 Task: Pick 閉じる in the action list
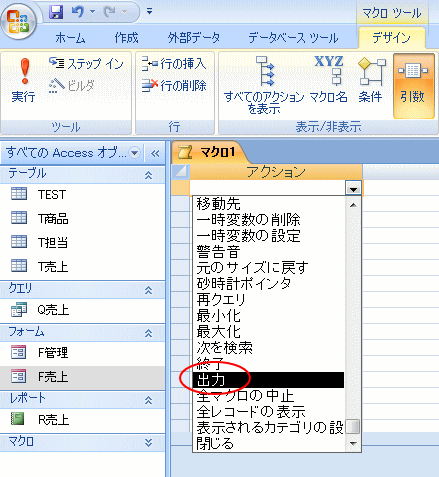269,444
